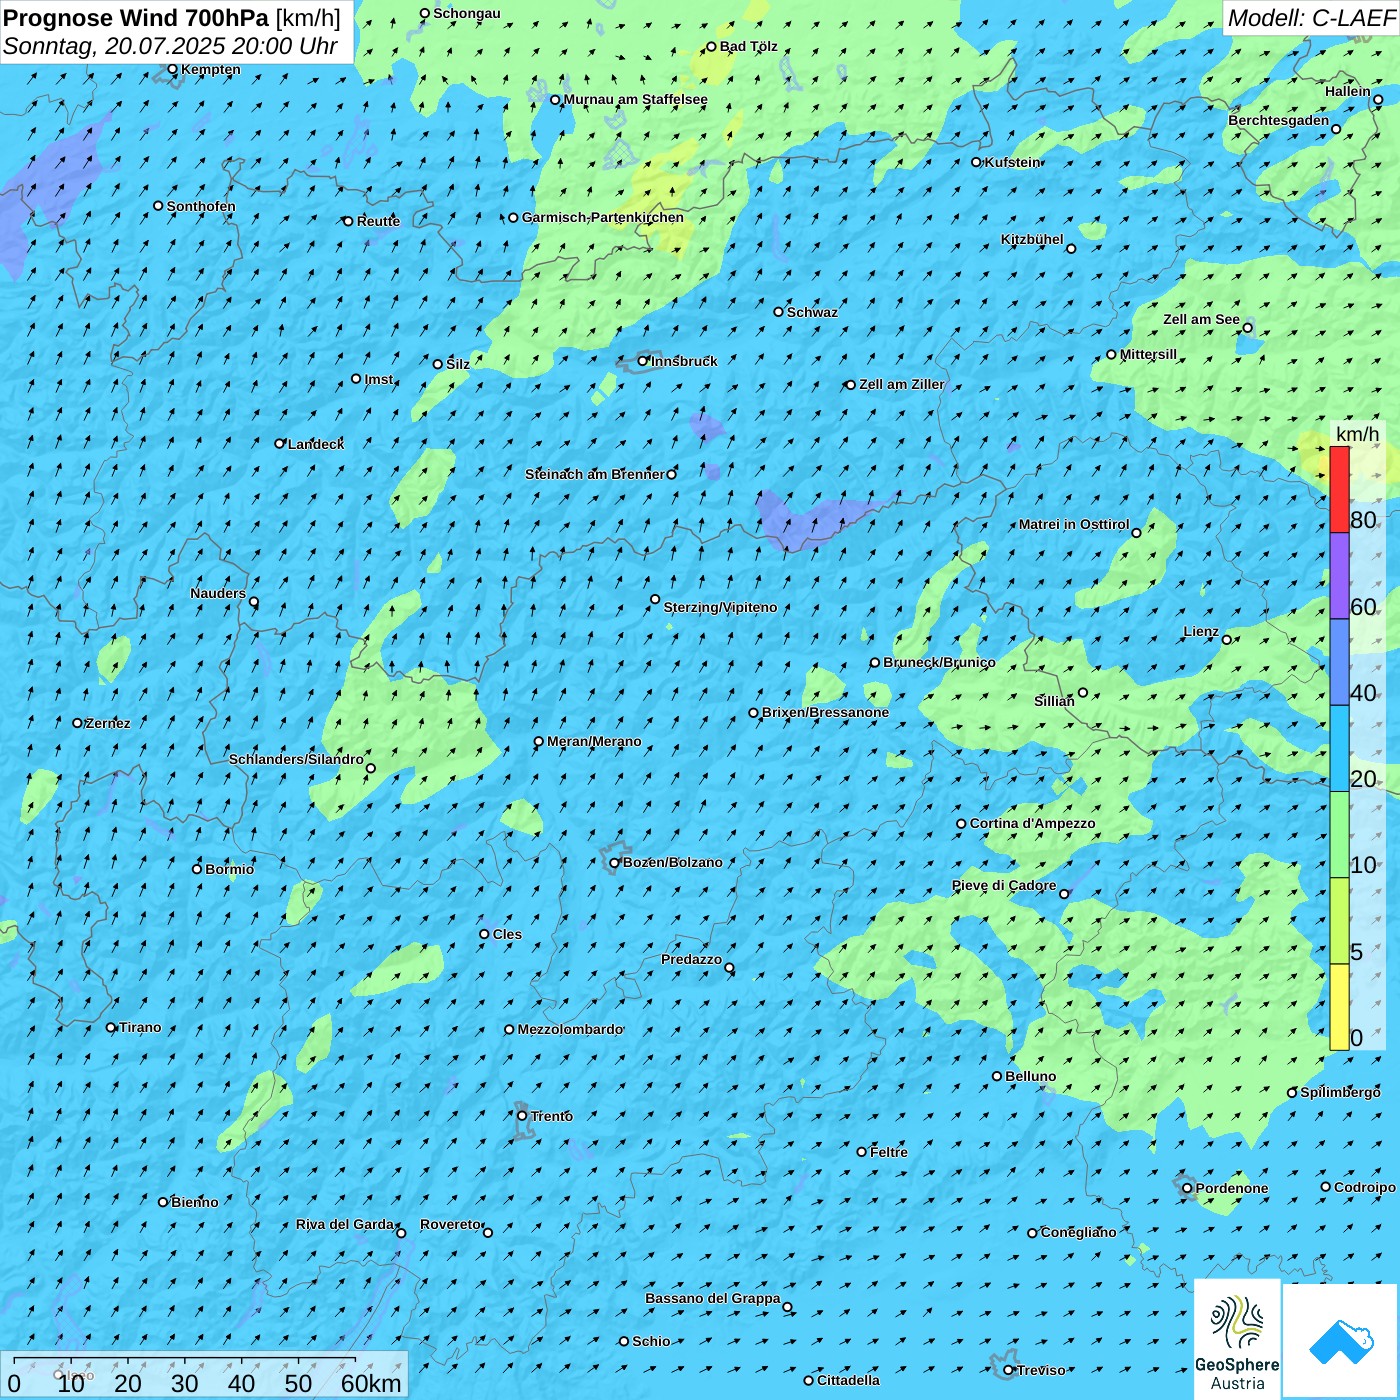Image resolution: width=1400 pixels, height=1400 pixels.
Task: Click the 'Matrei in Osttirol' map label
Action: [x=1074, y=524]
